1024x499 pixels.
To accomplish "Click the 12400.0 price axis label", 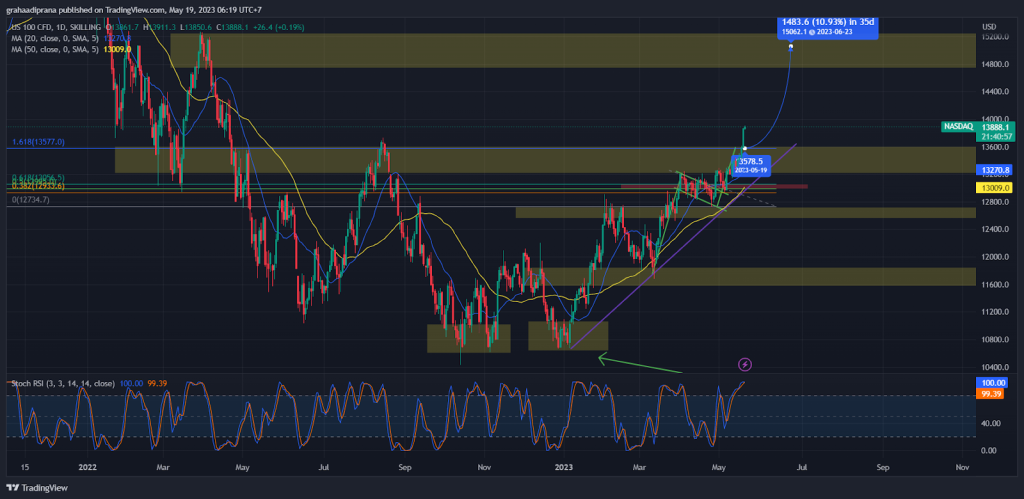I will pyautogui.click(x=997, y=229).
